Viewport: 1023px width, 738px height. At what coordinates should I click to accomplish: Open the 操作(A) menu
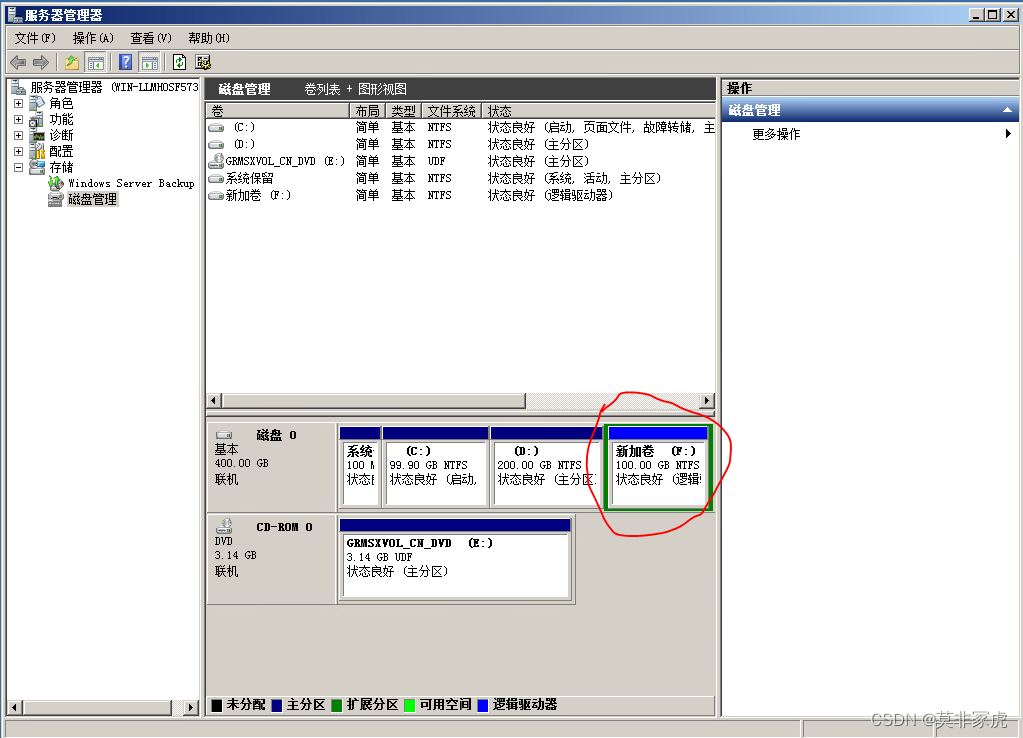point(93,38)
